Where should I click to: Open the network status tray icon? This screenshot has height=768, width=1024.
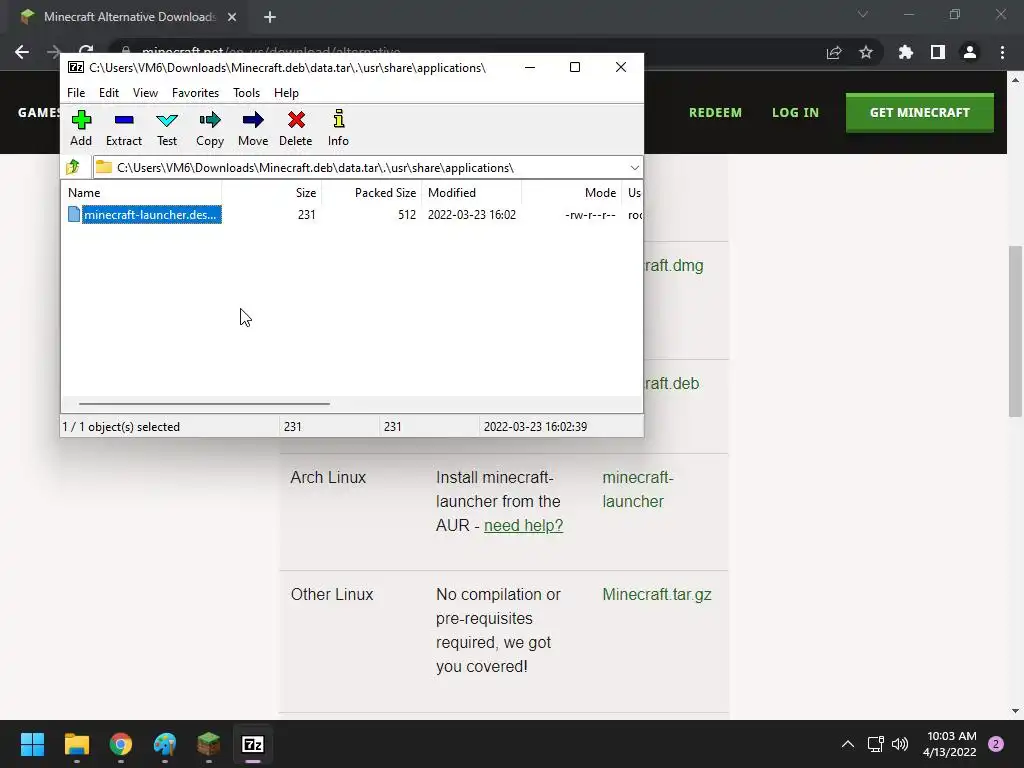click(875, 744)
